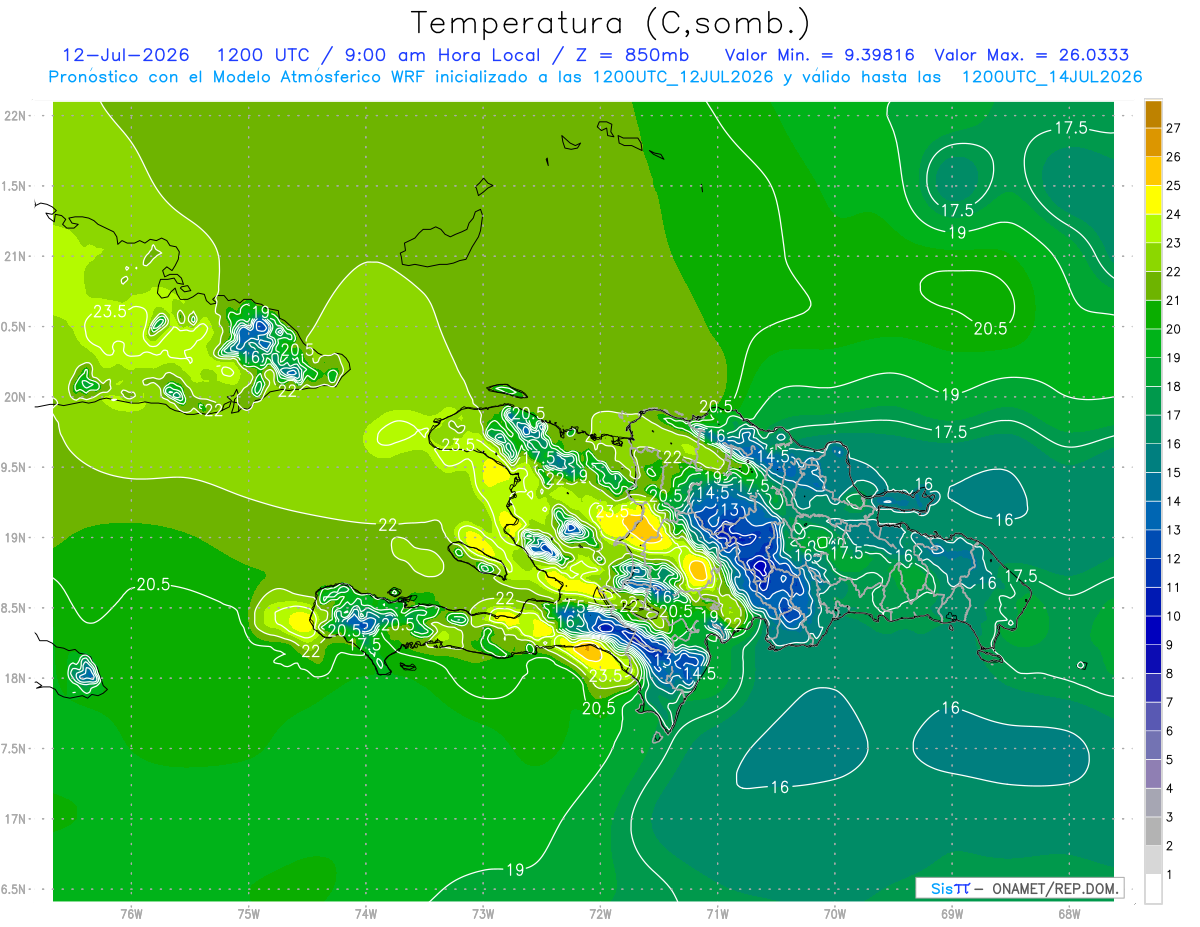Viewport: 1200px width, 927px height.
Task: Click the "70W" longitude axis label
Action: coord(835,914)
